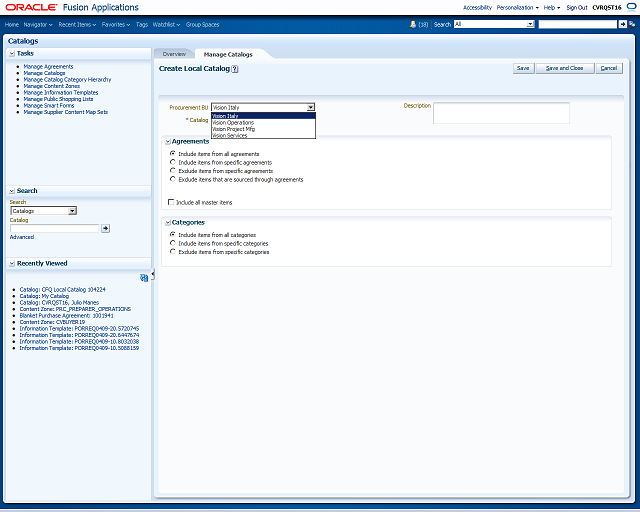Open the chat bubble icon beside CVRQST16

pos(631,7)
